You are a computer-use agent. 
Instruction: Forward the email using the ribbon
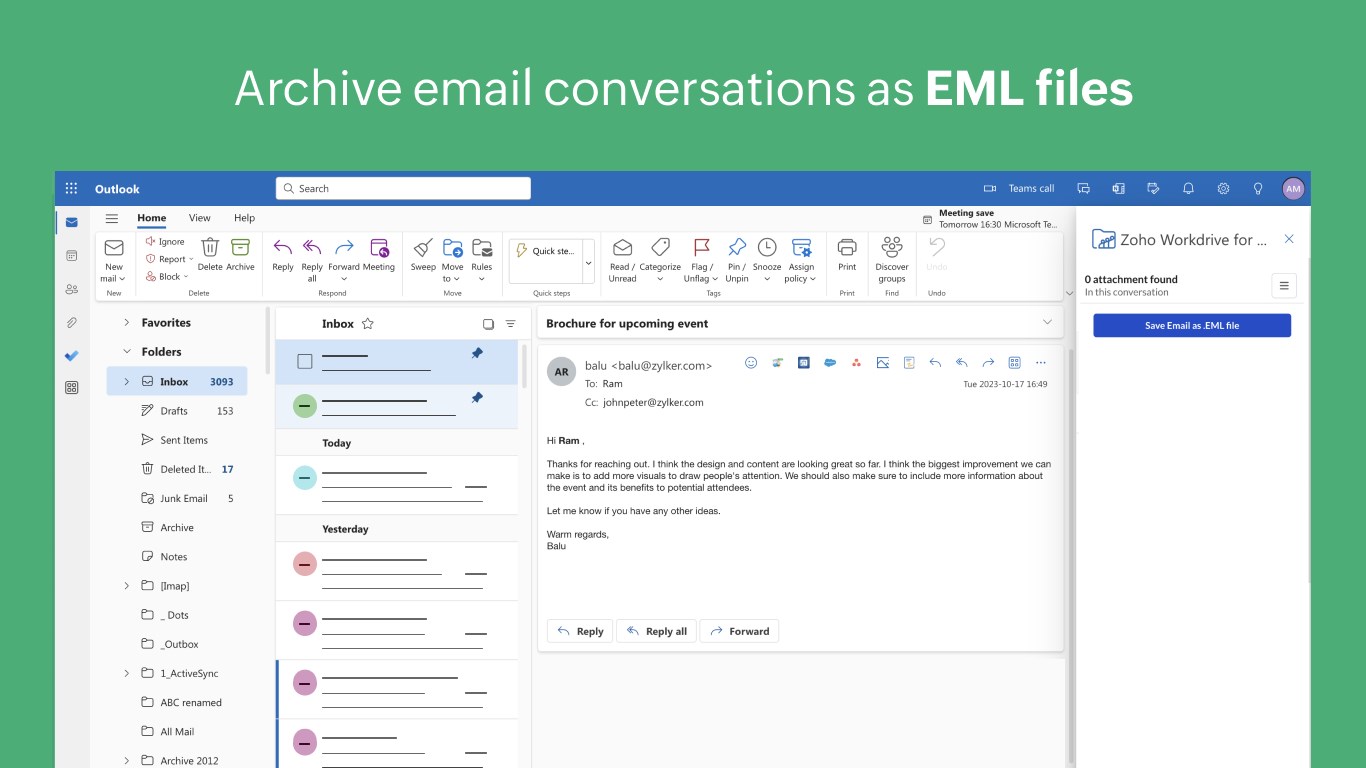344,260
